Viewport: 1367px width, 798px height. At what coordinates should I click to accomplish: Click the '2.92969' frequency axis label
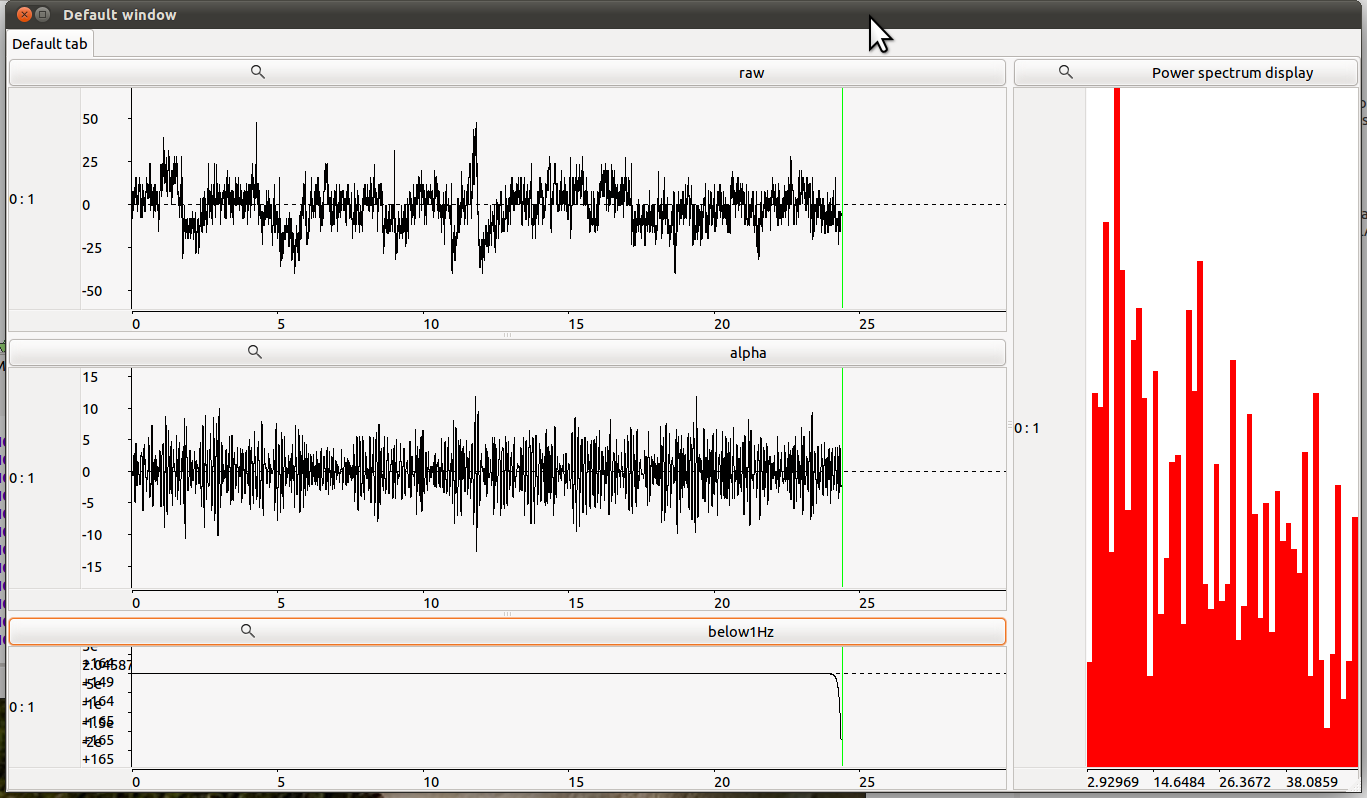(x=1112, y=780)
